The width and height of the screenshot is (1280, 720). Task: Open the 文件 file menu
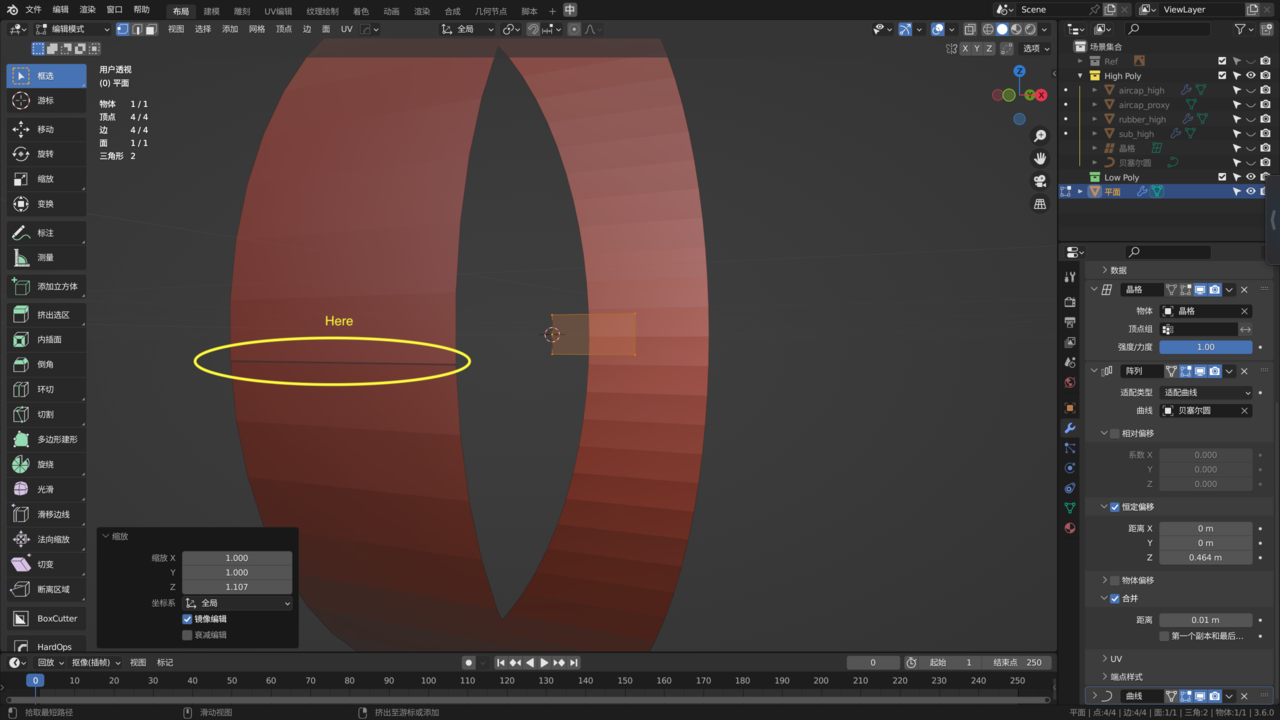coord(33,10)
